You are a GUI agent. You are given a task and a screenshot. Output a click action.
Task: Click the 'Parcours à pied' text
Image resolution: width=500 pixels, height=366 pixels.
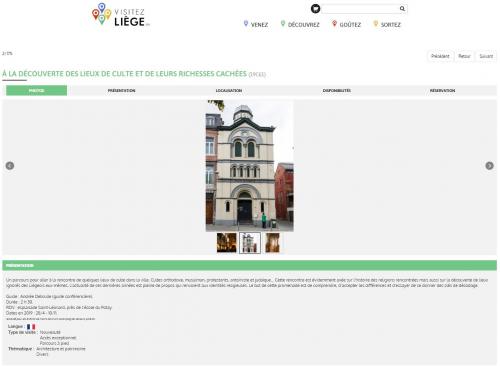click(x=54, y=343)
